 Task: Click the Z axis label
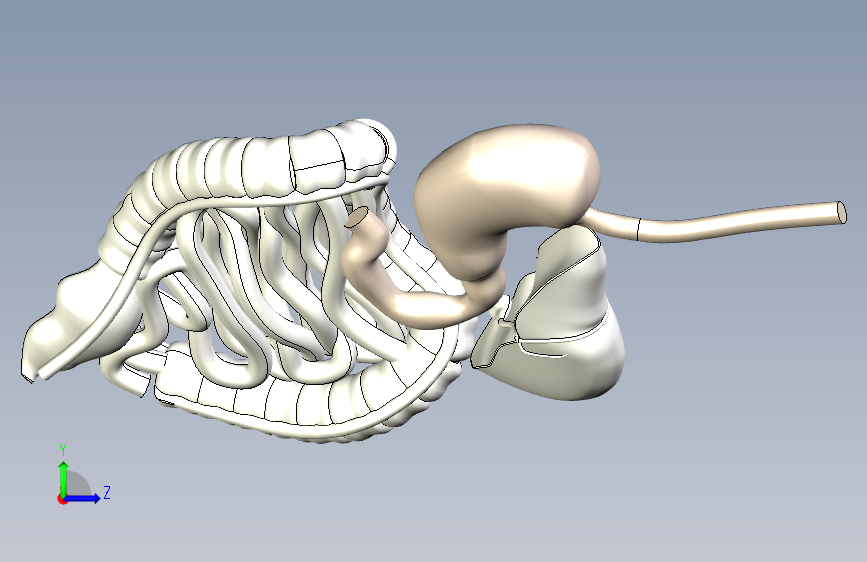pos(107,492)
